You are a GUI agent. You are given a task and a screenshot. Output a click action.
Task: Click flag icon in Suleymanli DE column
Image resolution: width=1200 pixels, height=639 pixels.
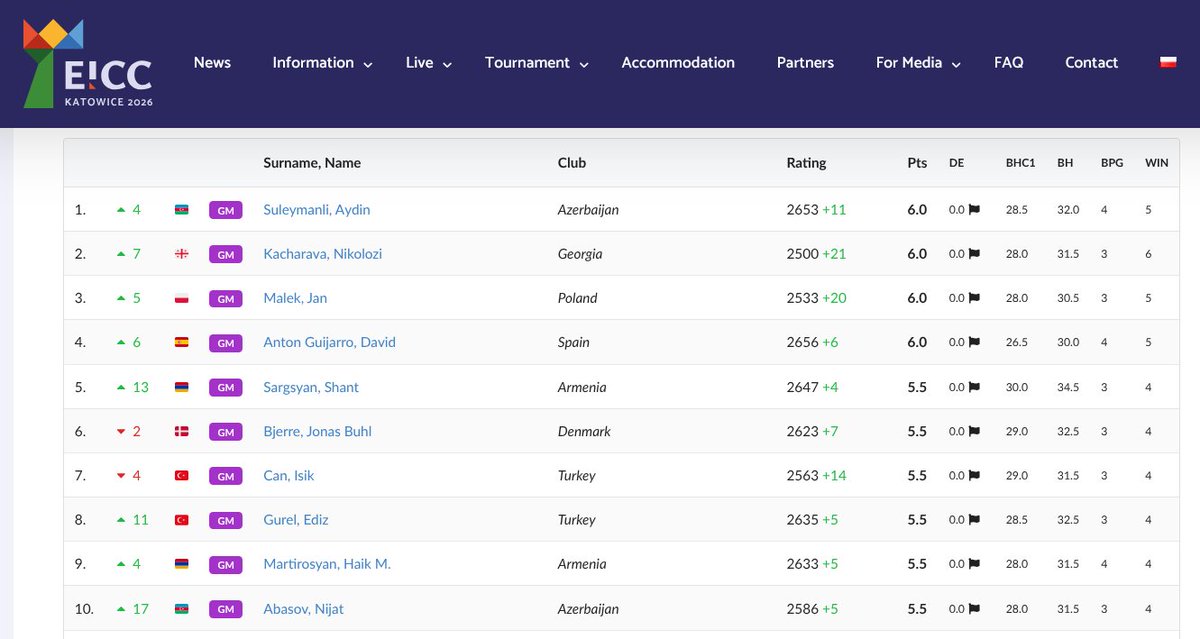tap(974, 210)
